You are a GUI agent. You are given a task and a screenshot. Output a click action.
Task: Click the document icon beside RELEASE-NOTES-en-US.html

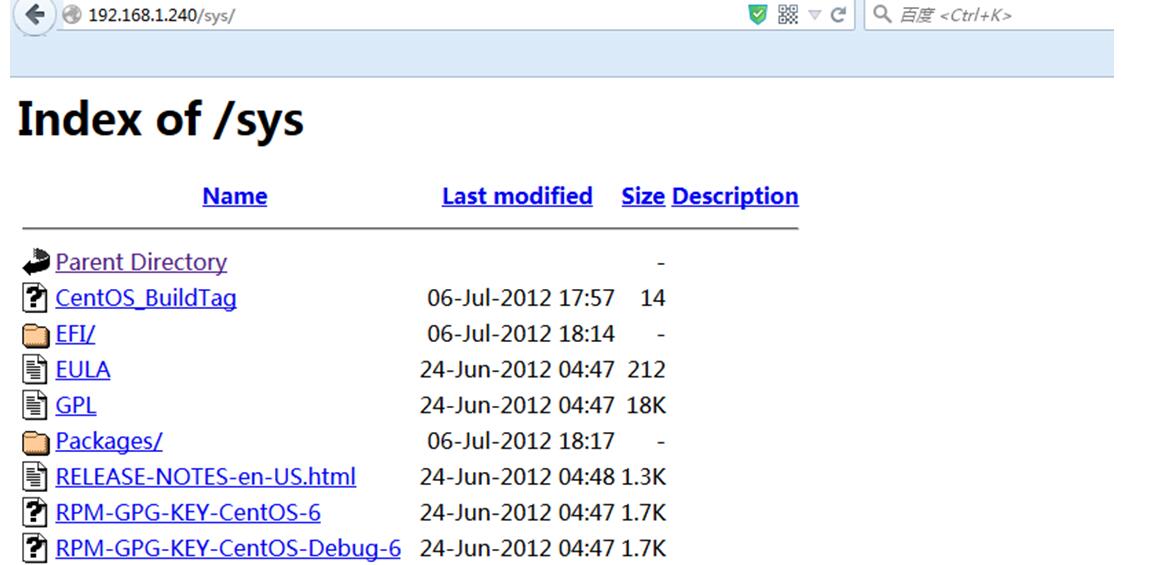pyautogui.click(x=34, y=477)
